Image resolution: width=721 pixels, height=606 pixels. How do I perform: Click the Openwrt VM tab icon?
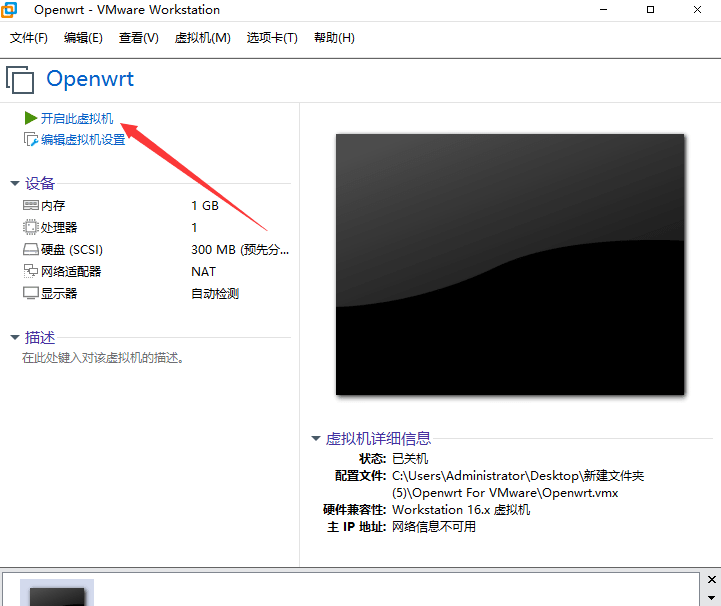click(x=21, y=79)
